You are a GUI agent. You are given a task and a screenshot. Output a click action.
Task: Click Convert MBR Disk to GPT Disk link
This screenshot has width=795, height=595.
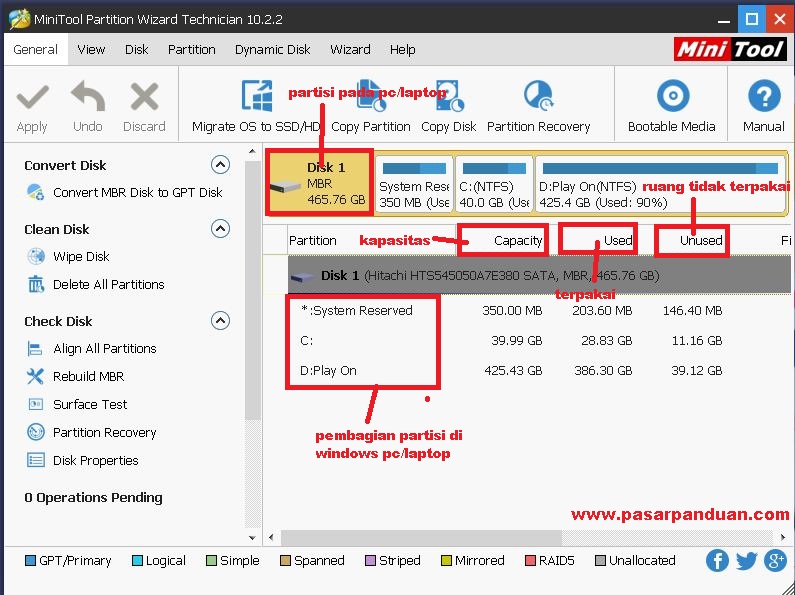click(138, 193)
